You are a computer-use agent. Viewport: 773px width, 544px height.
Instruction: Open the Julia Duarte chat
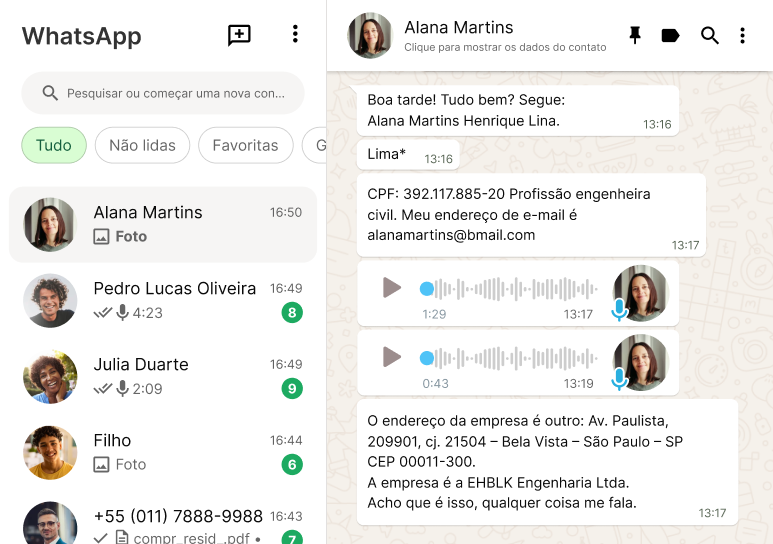pyautogui.click(x=163, y=376)
